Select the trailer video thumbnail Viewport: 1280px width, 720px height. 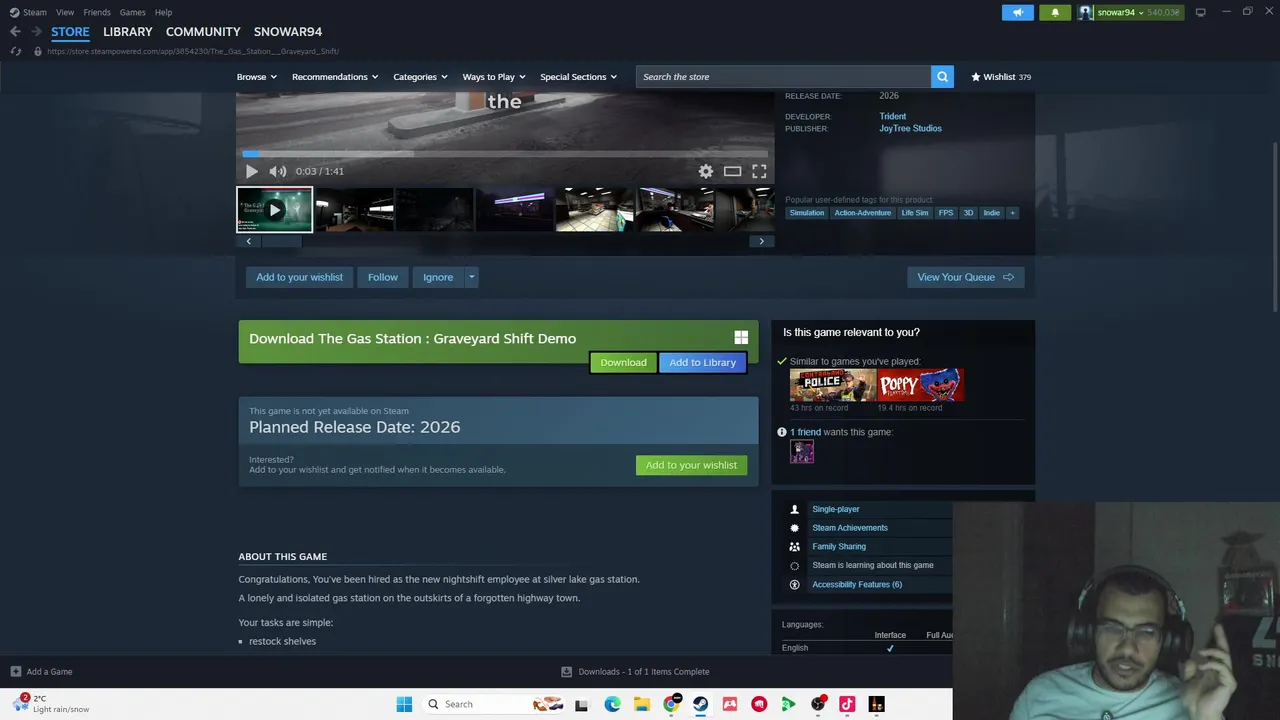pyautogui.click(x=274, y=210)
